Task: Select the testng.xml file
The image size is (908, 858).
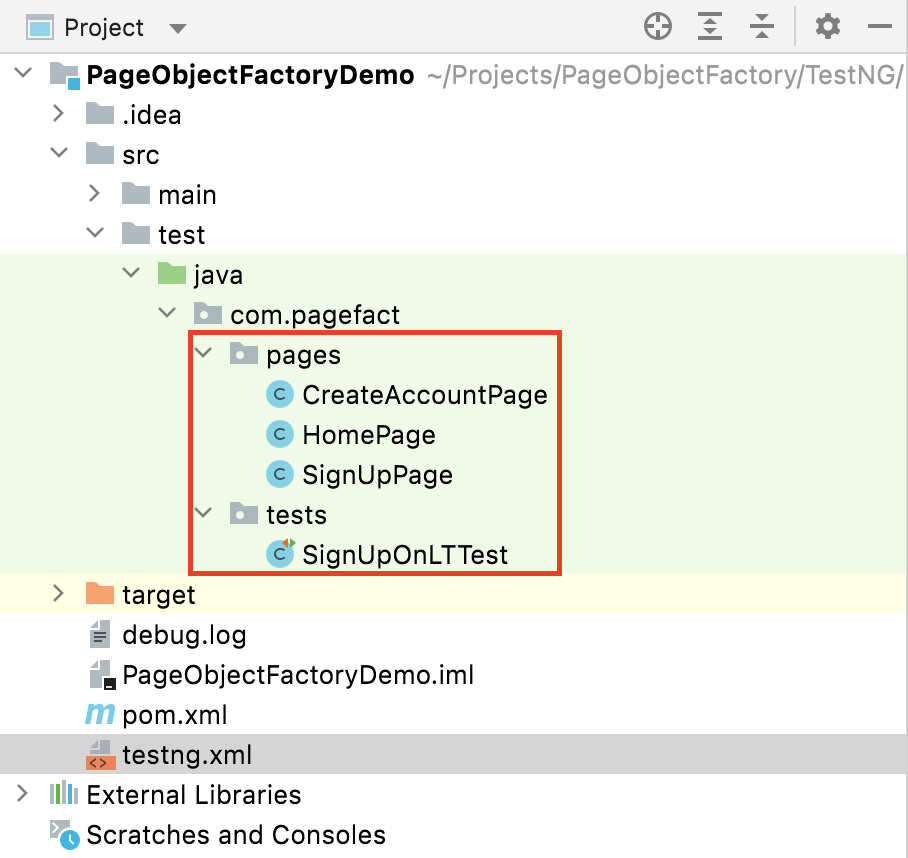Action: 187,755
